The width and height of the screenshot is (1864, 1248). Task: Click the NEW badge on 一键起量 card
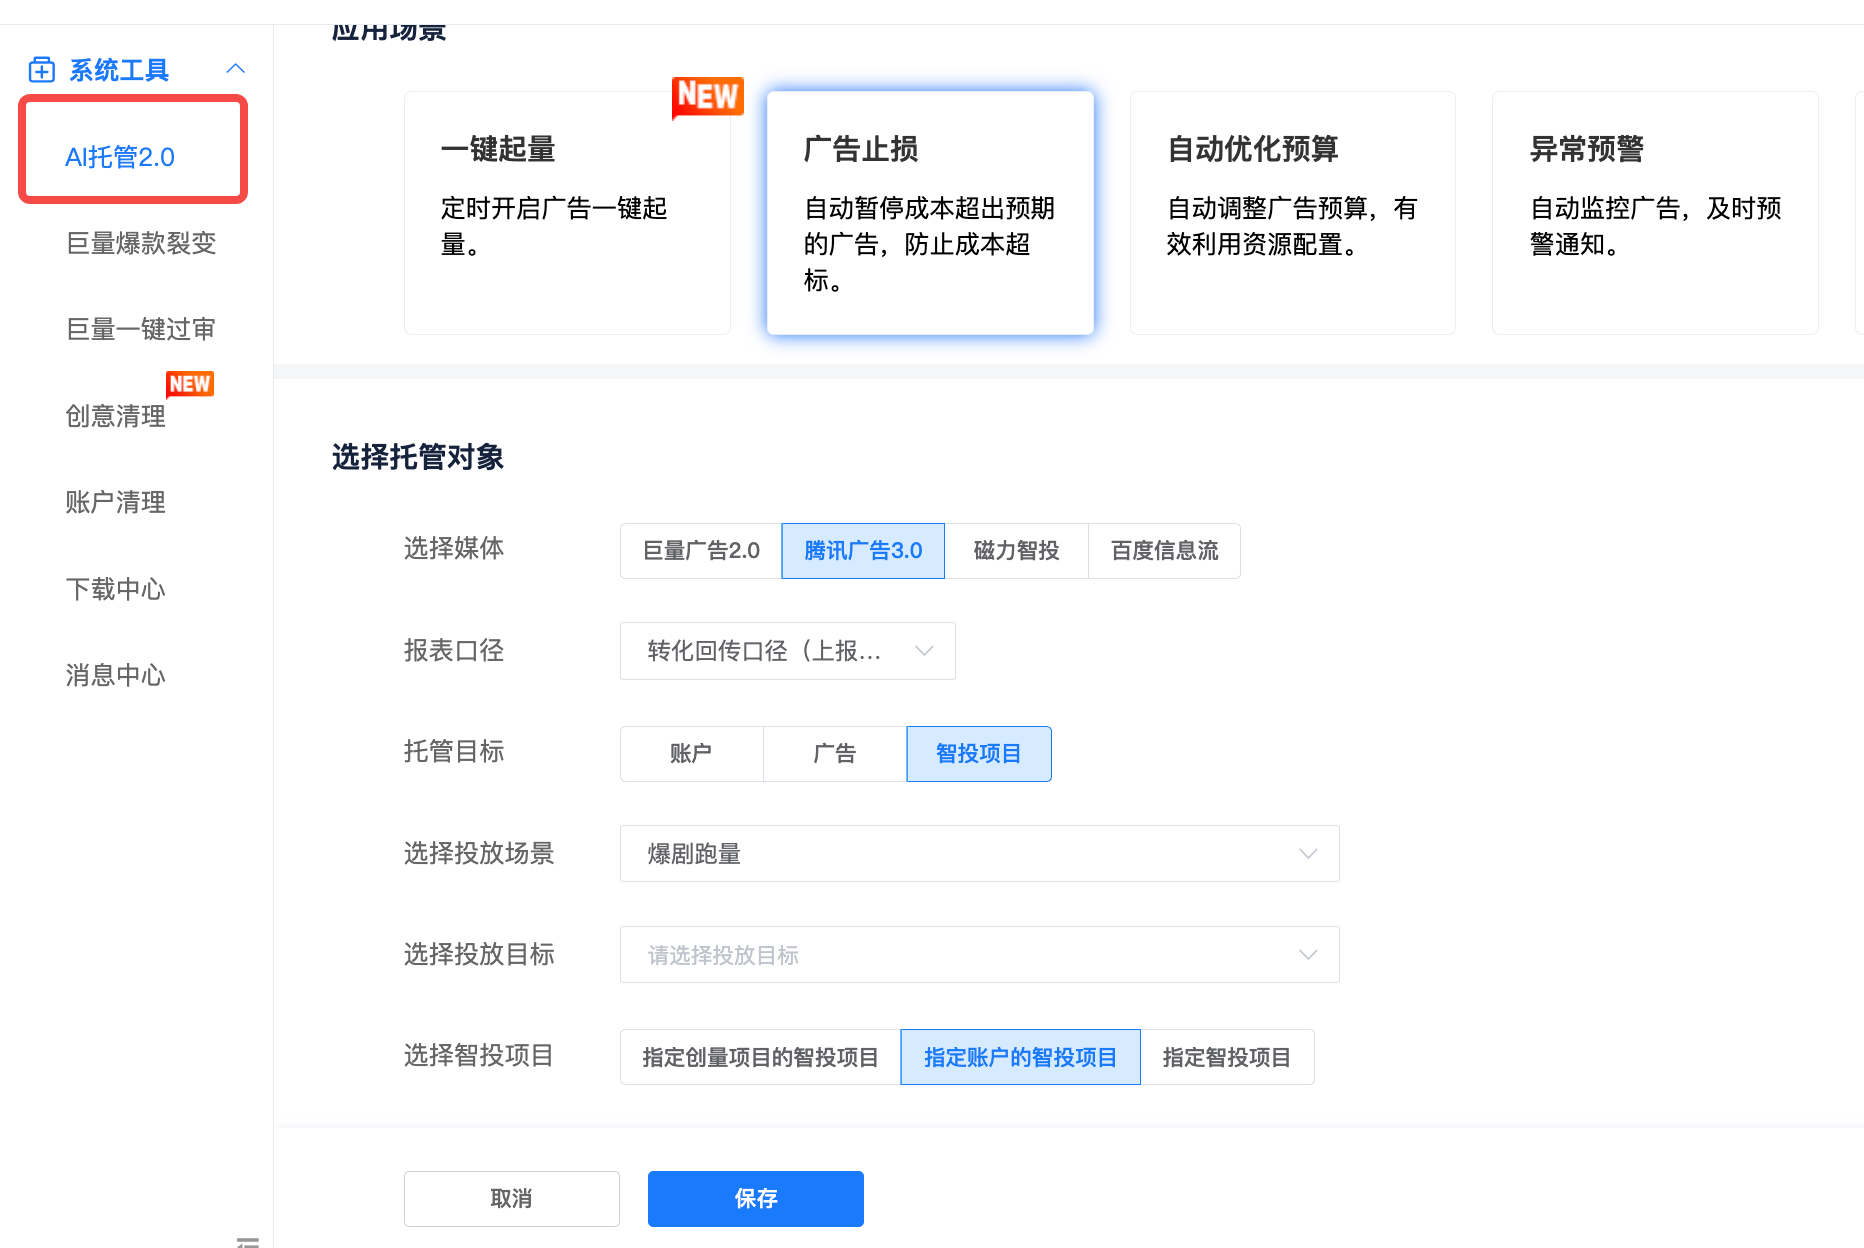coord(707,97)
